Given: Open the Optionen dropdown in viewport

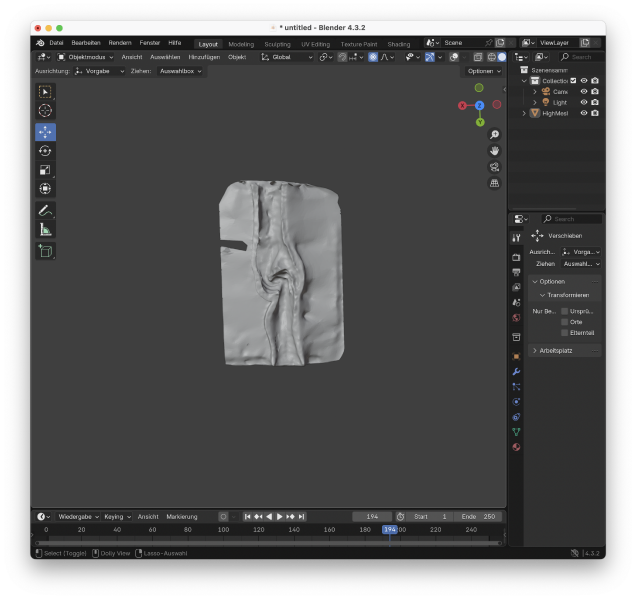Looking at the screenshot, I should 484,71.
